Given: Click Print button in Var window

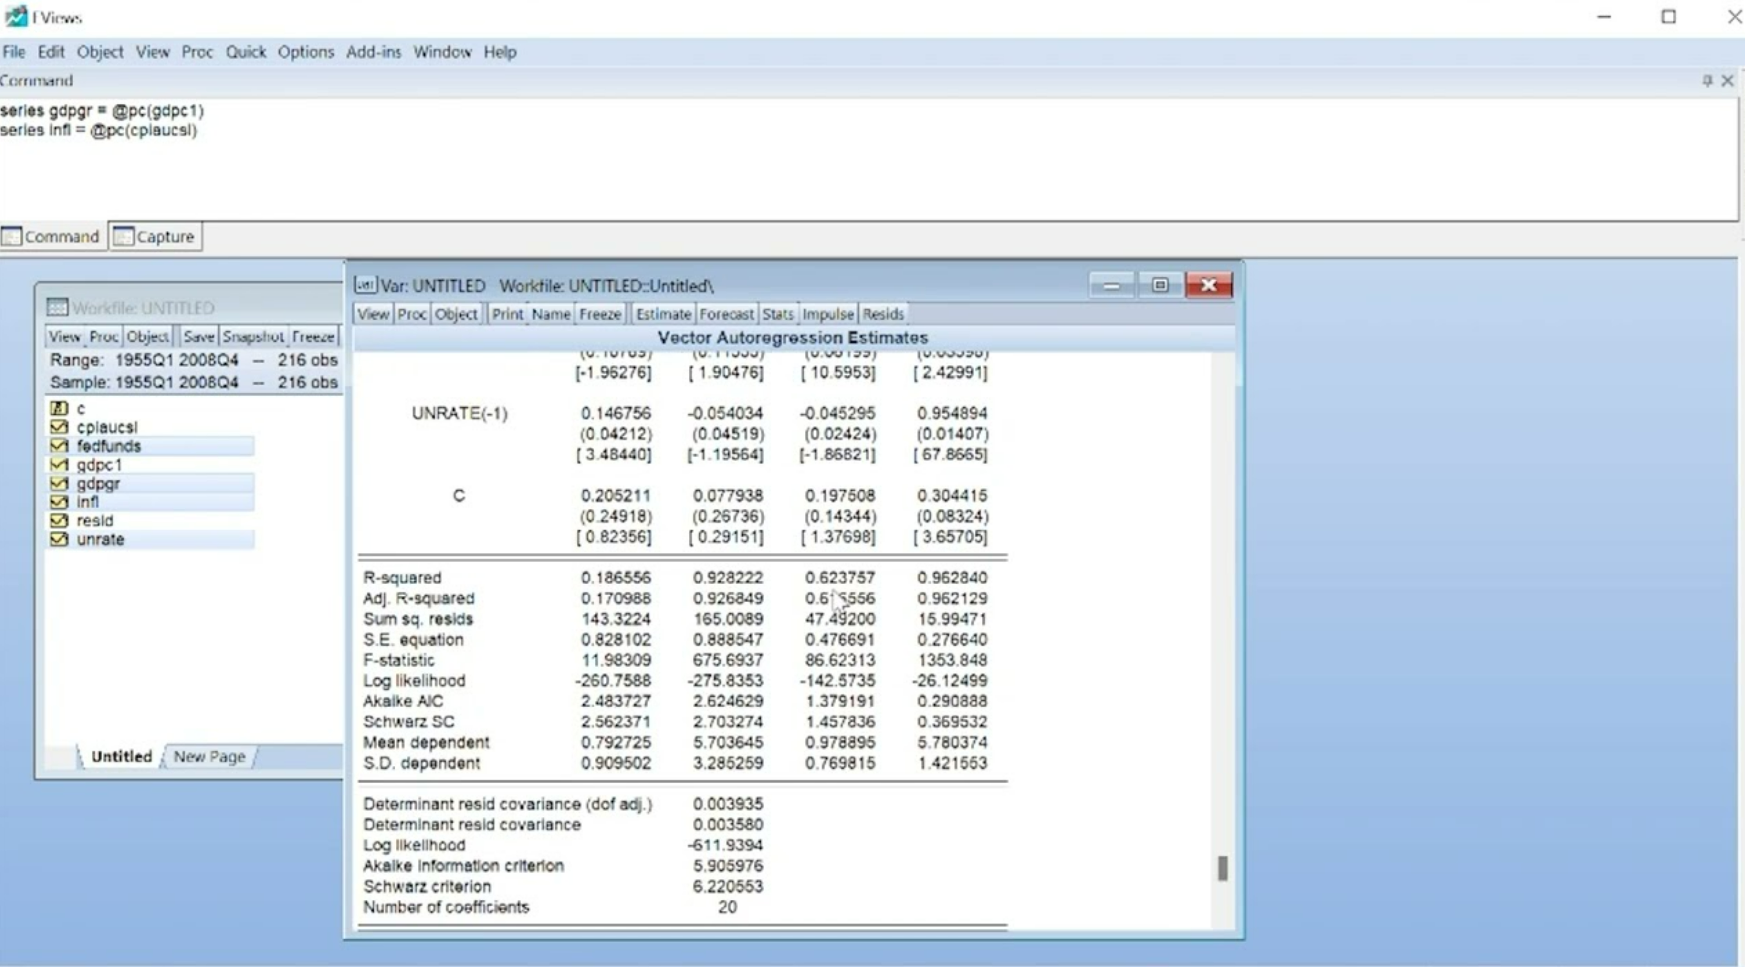Looking at the screenshot, I should coord(507,314).
